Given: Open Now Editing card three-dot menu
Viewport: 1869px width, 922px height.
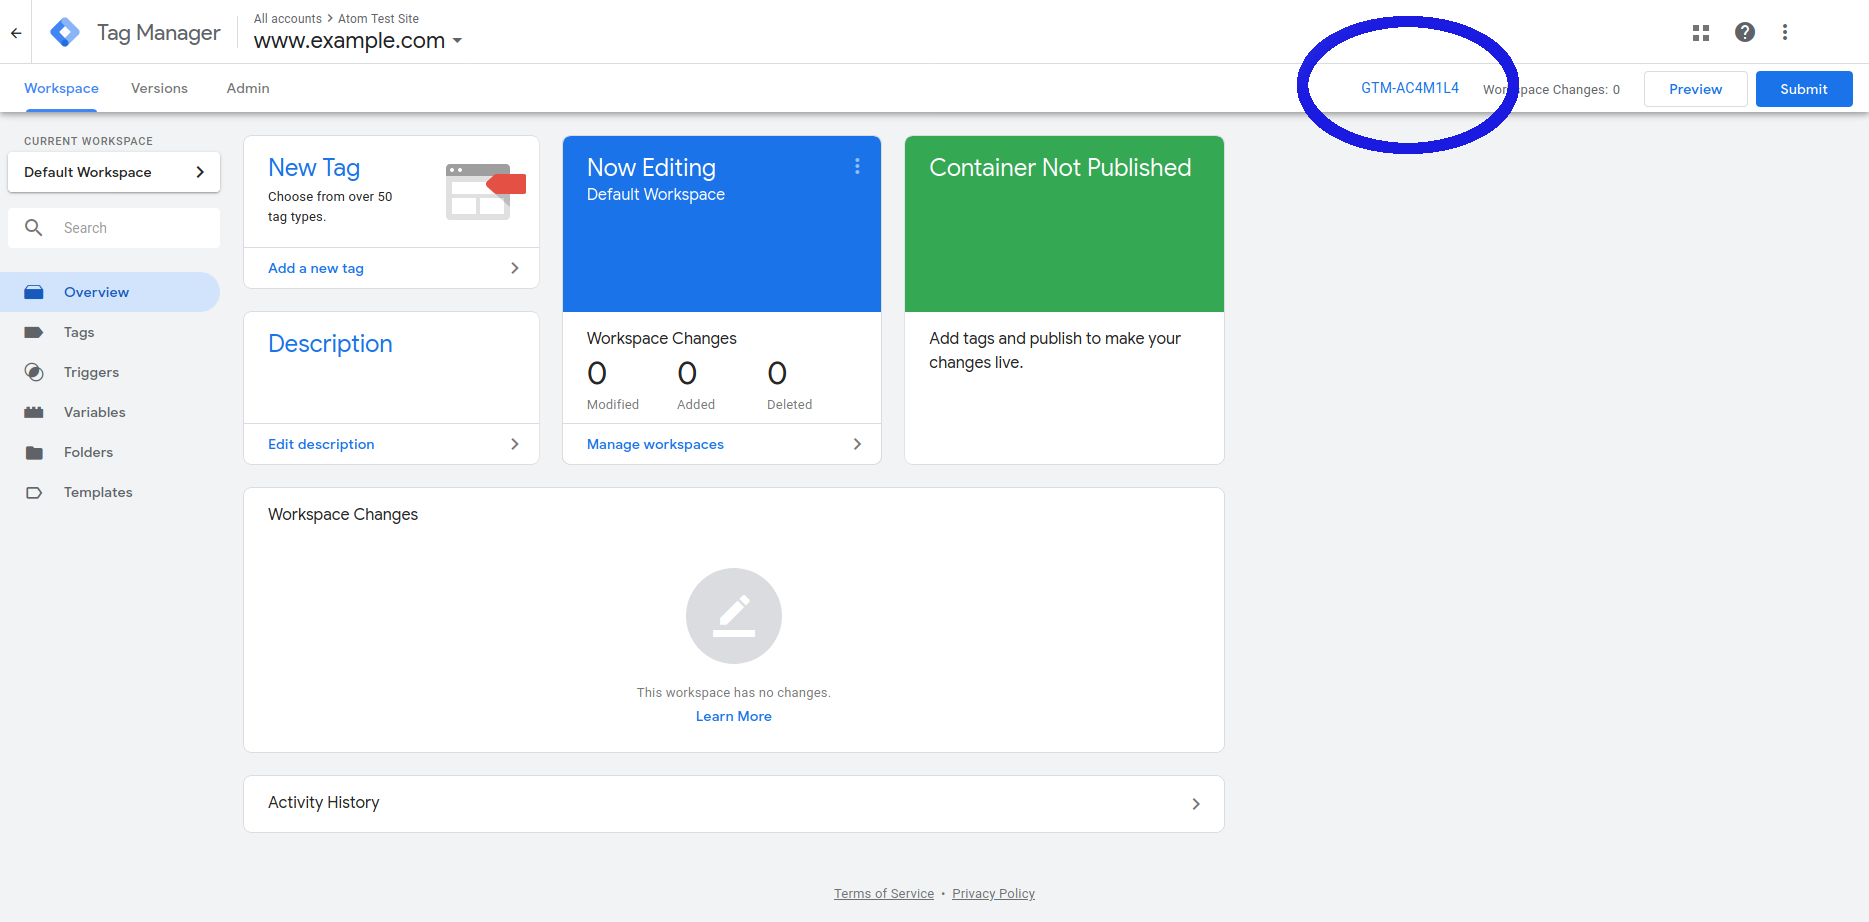Looking at the screenshot, I should click(857, 167).
